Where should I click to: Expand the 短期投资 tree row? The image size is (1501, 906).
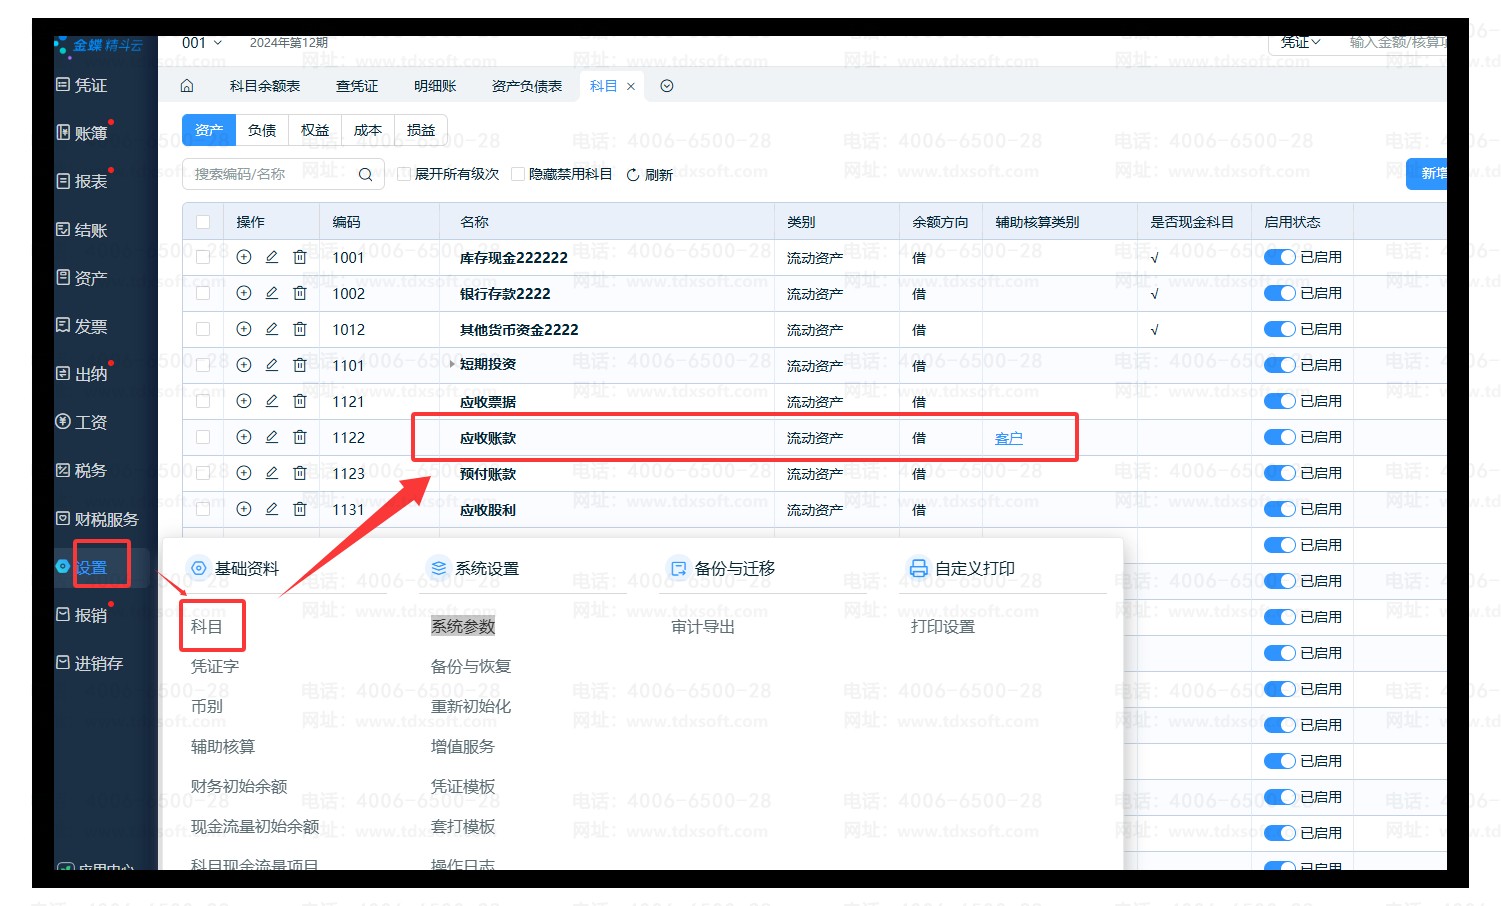coord(452,364)
